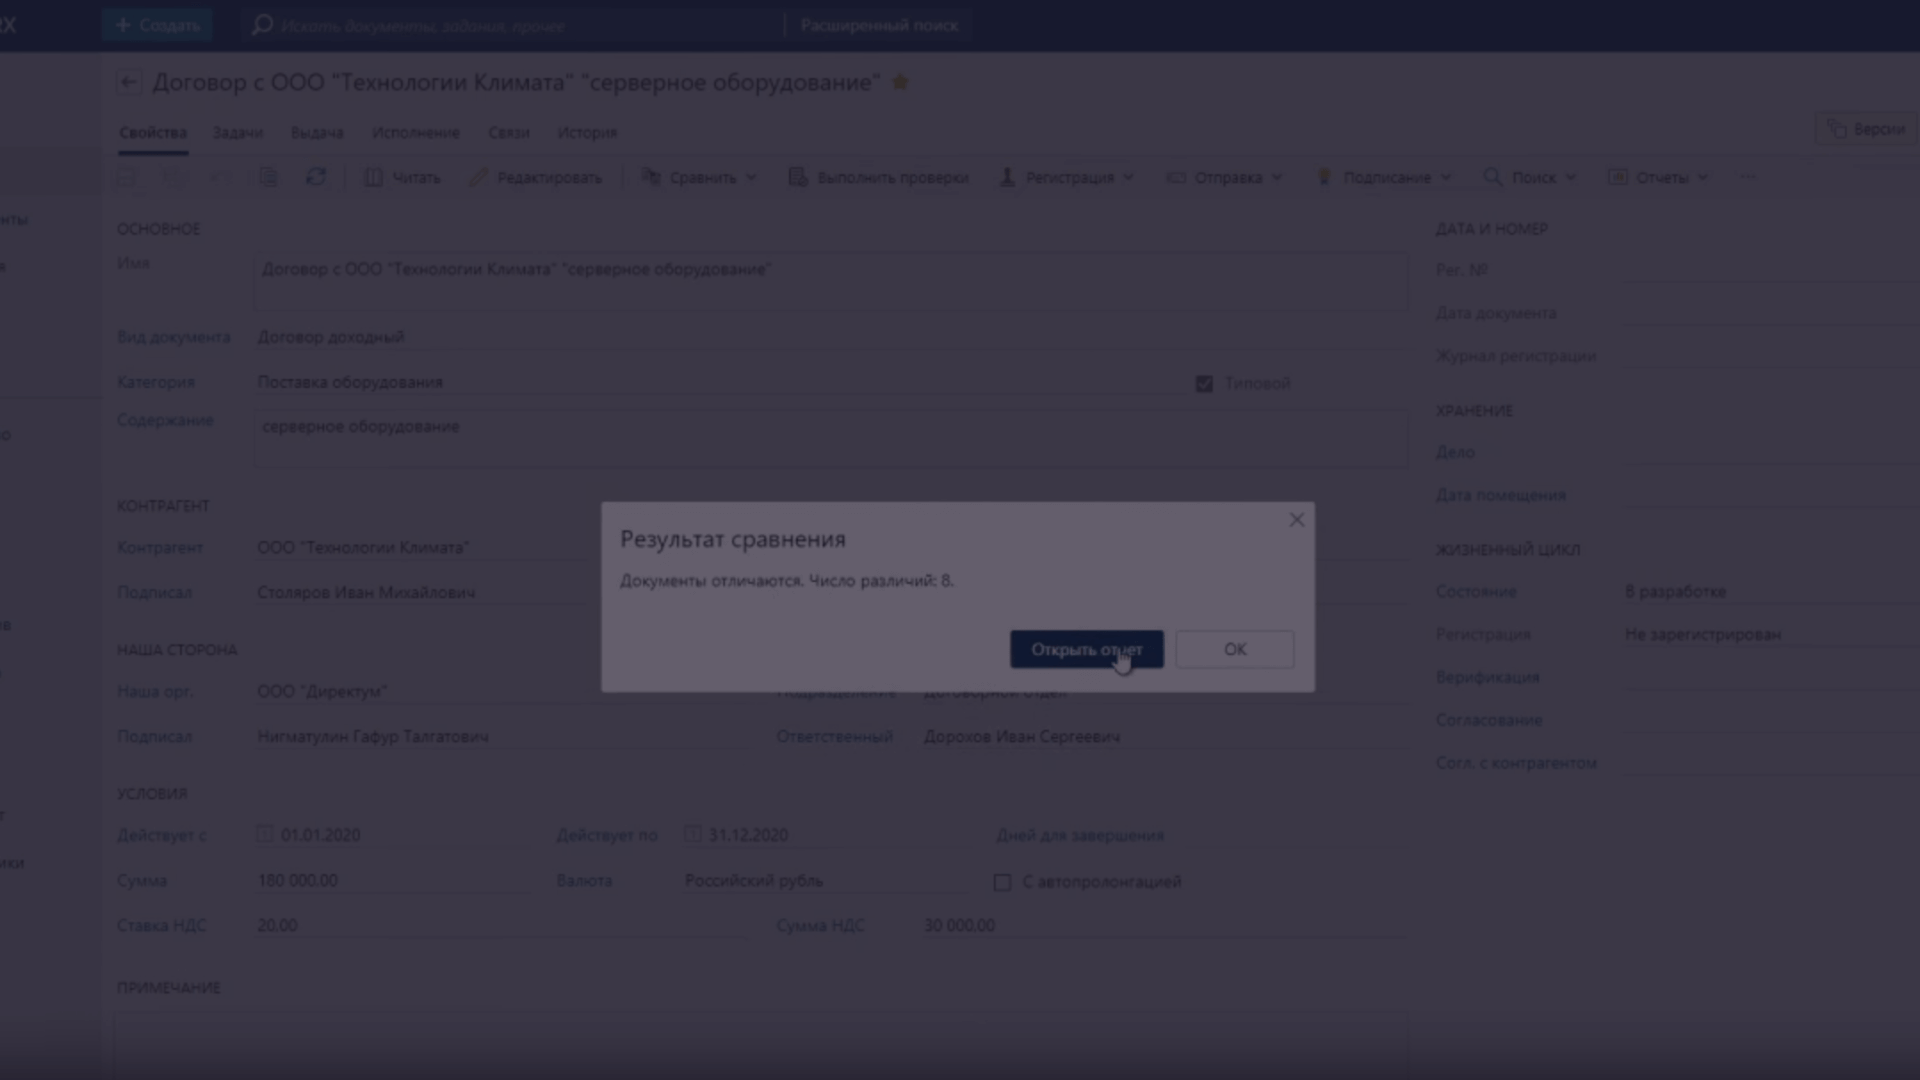Expand the Регистрация dropdown menu
The width and height of the screenshot is (1920, 1080).
[x=1129, y=177]
